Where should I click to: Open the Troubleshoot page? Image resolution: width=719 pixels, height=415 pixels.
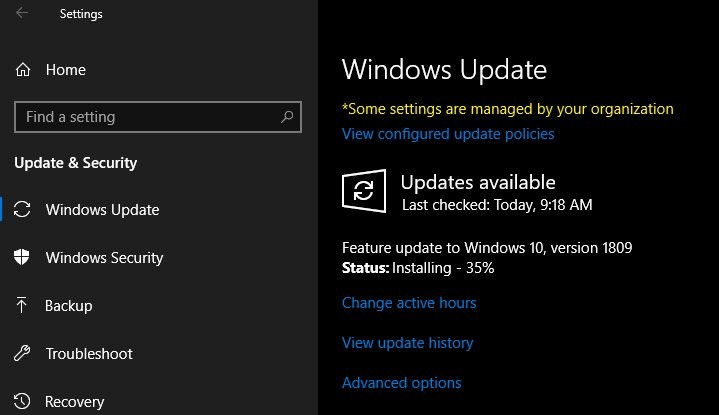tap(89, 354)
